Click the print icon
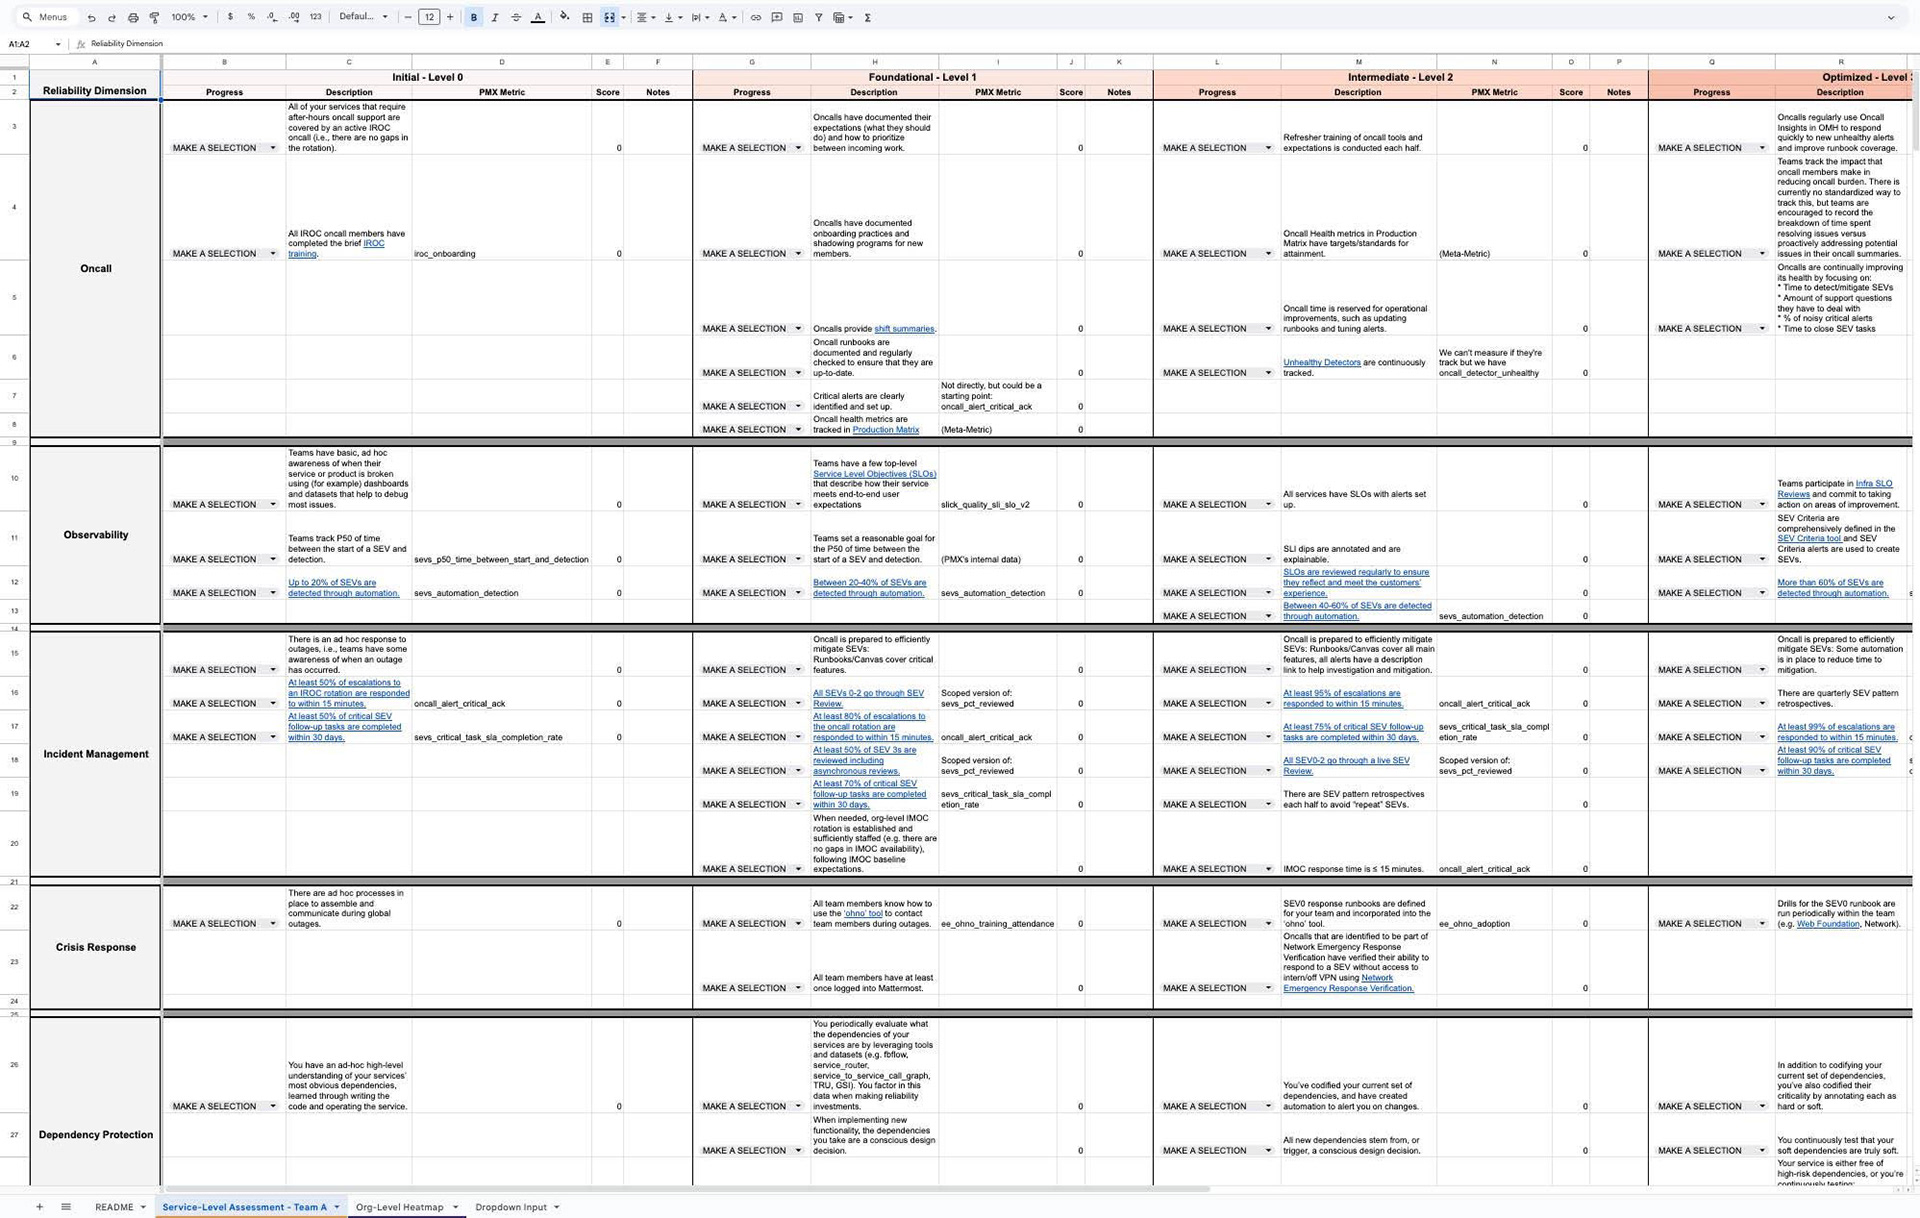Screen dimensions: 1920x1218 (133, 17)
